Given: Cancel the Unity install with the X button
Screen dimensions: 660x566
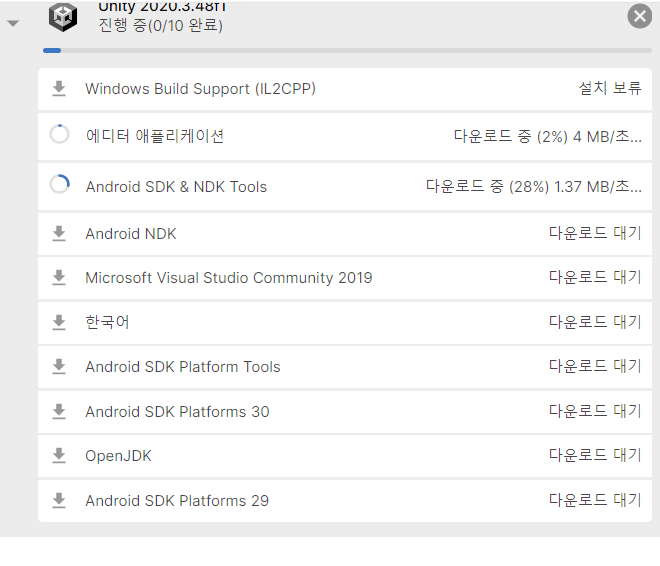Looking at the screenshot, I should click(640, 16).
